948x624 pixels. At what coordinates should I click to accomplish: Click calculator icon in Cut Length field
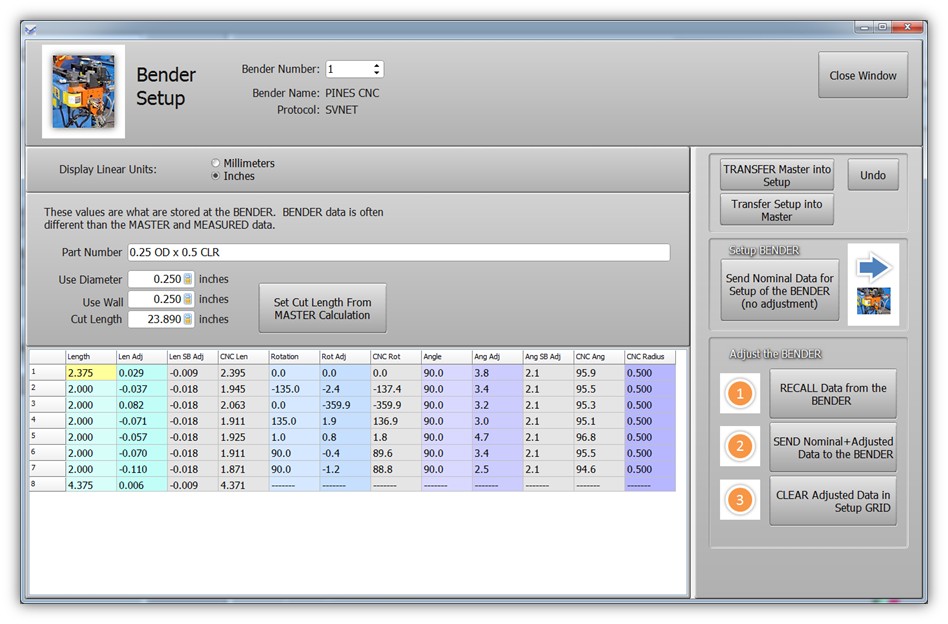point(188,319)
